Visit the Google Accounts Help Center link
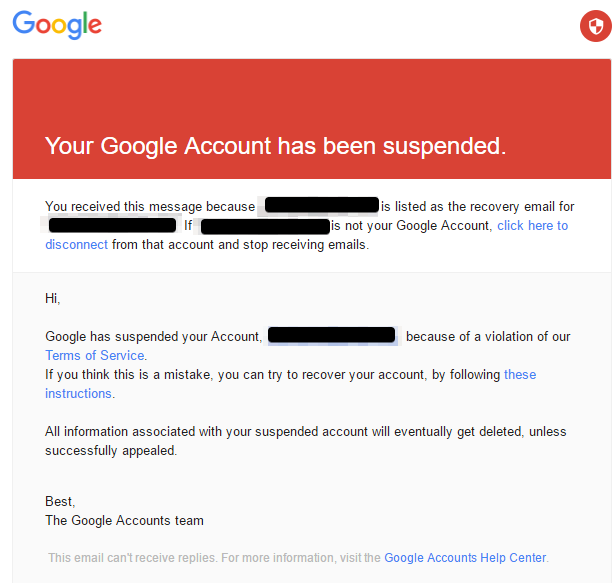Screen dimensions: 616x583 click(465, 558)
